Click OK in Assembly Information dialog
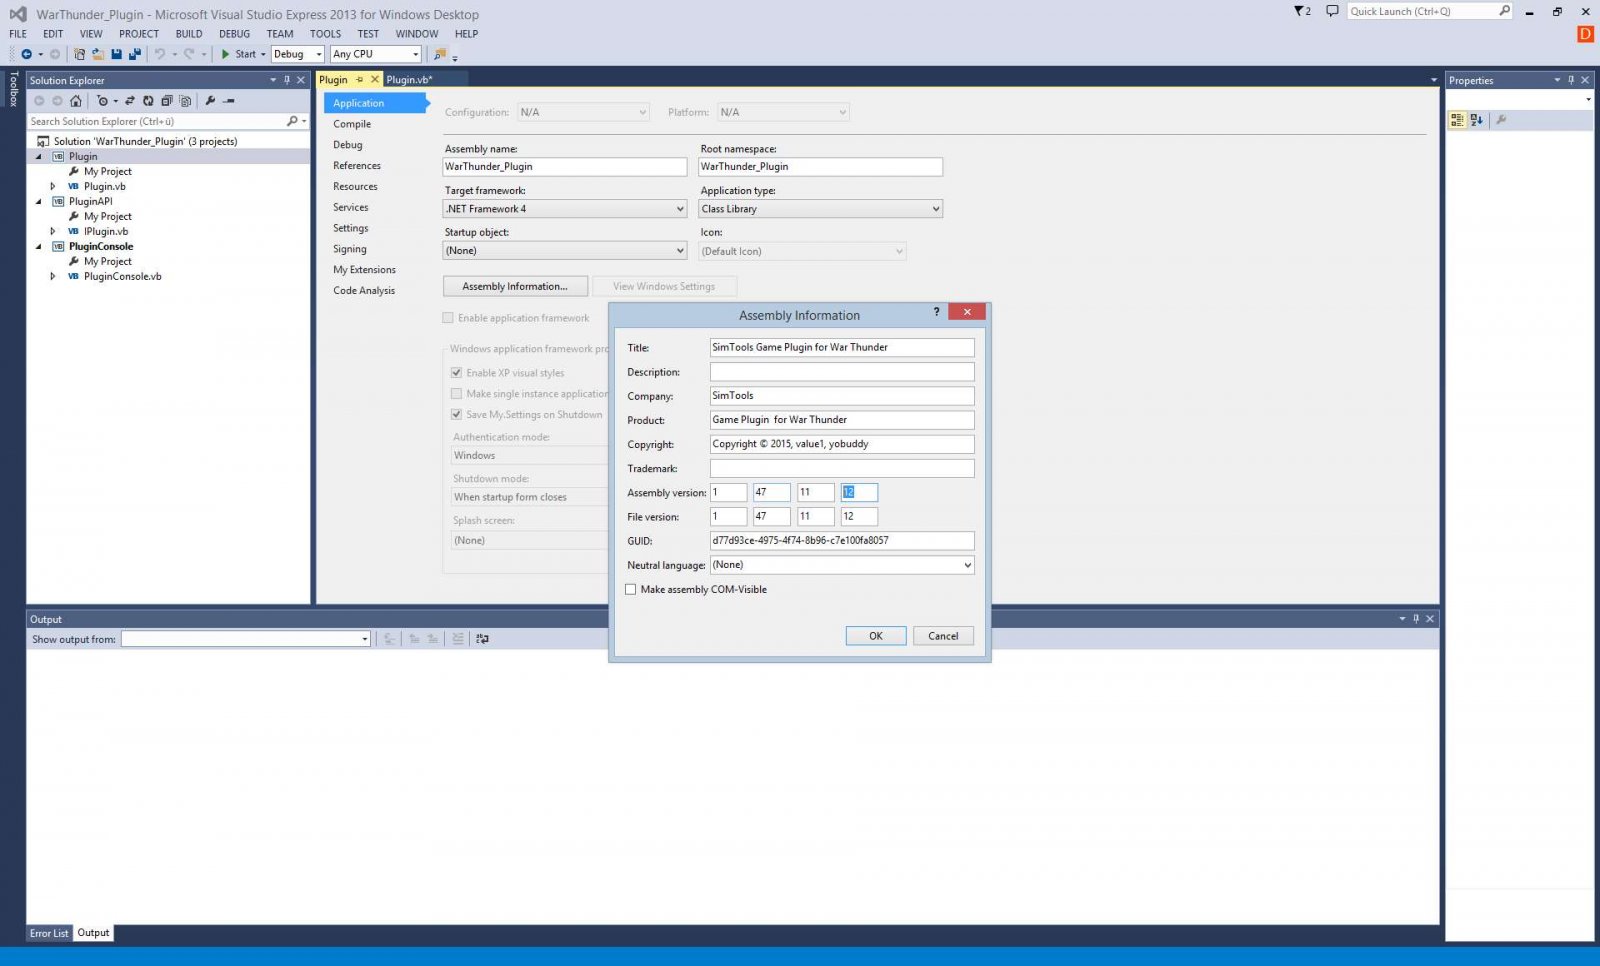The image size is (1600, 966). click(x=876, y=636)
